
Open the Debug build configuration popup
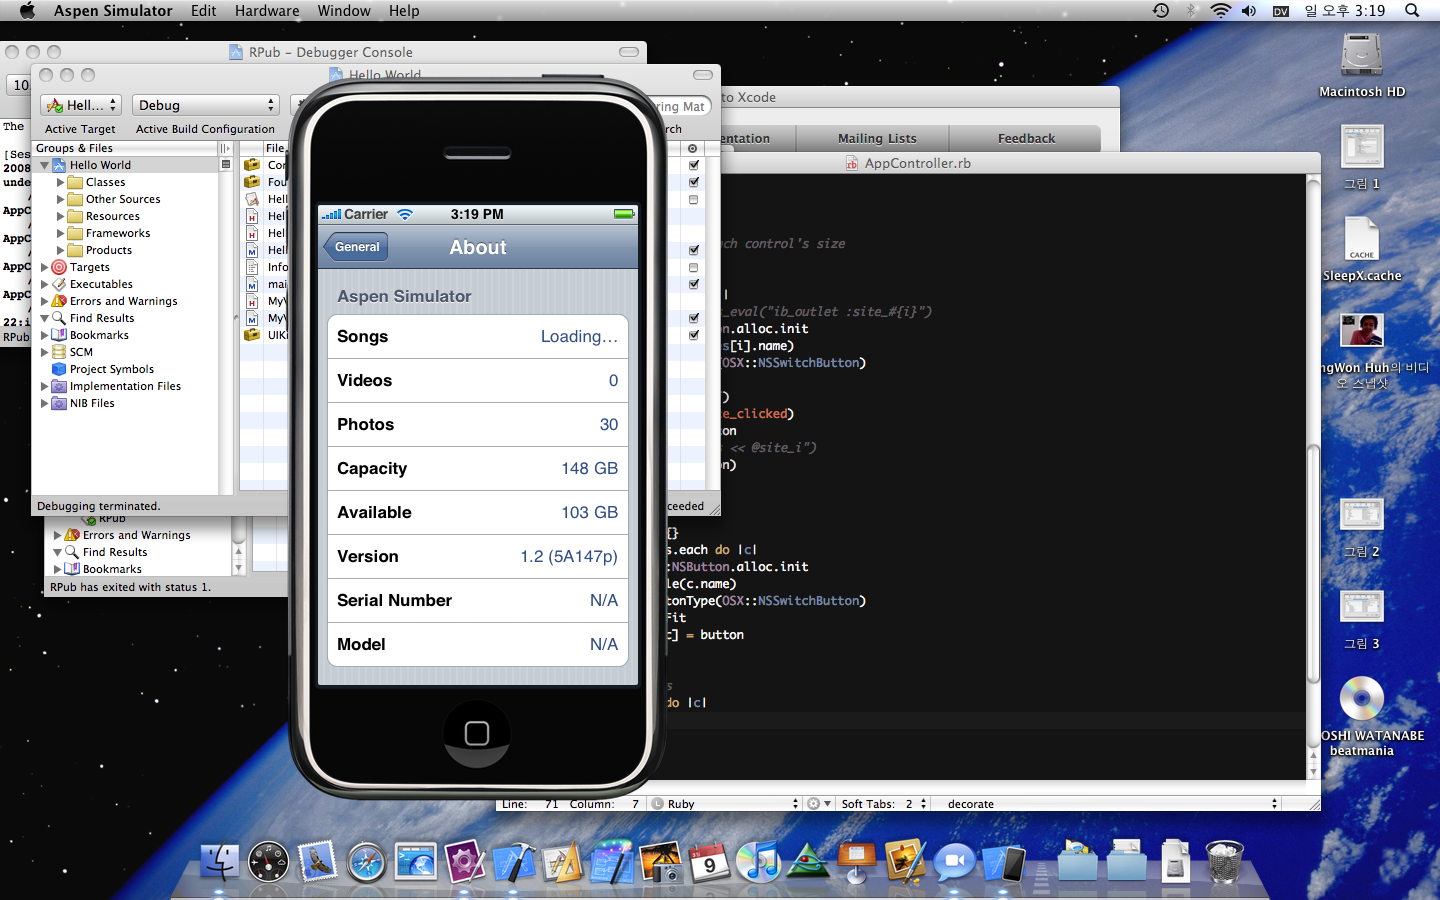tap(205, 105)
